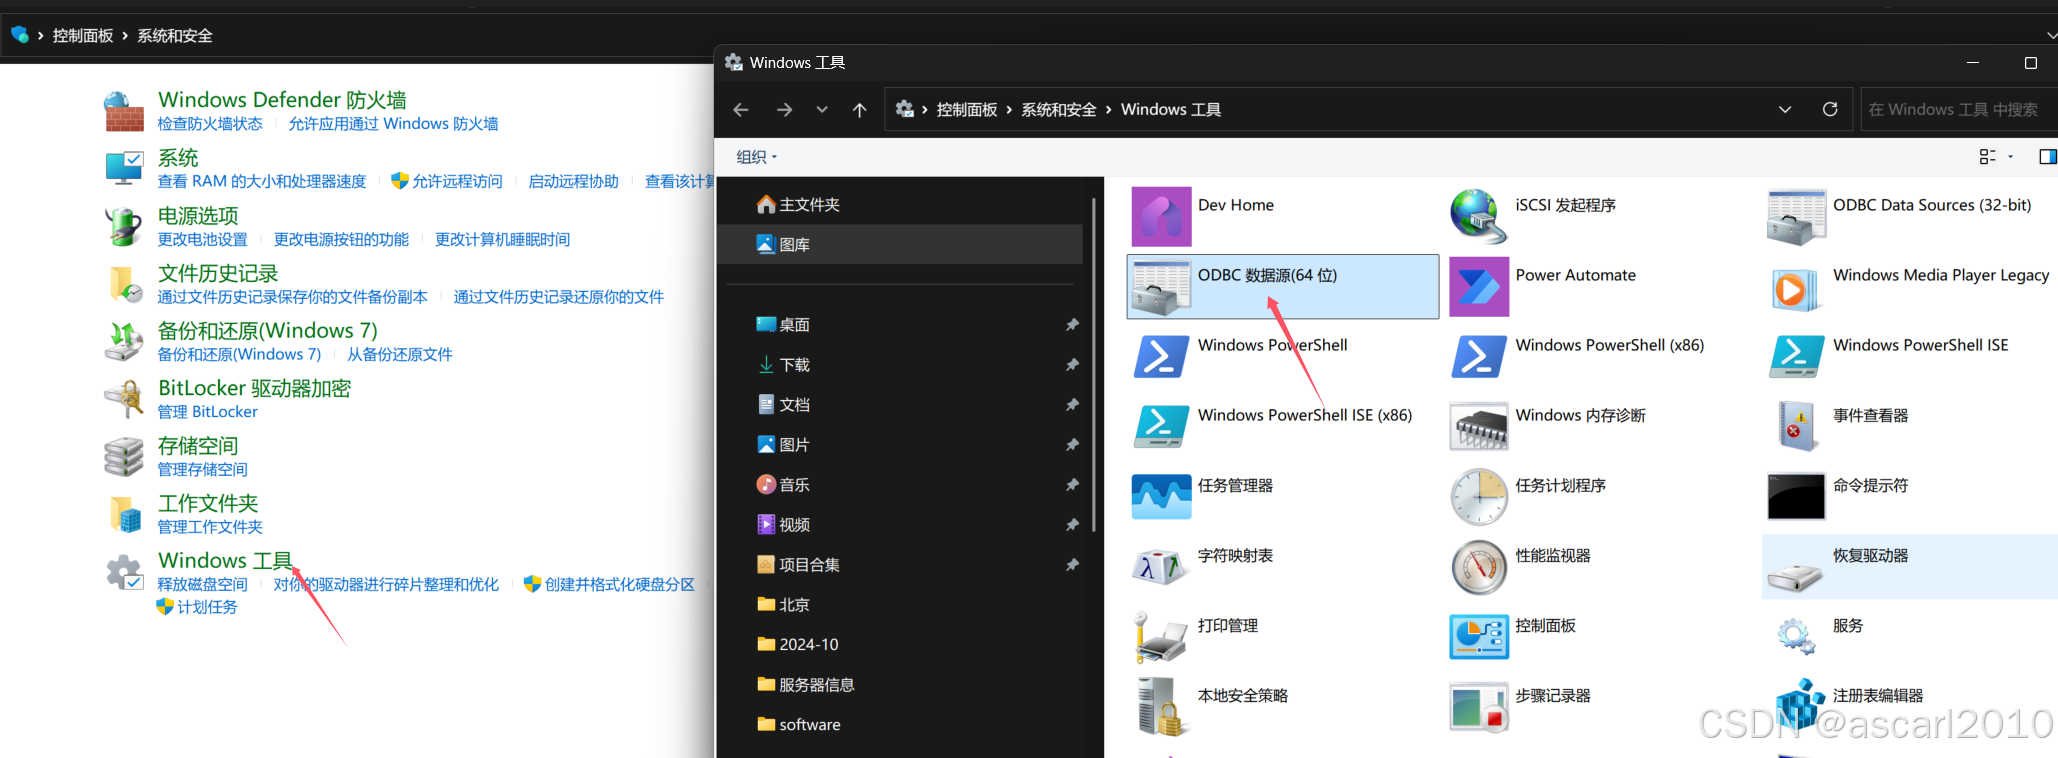This screenshot has height=758, width=2058.
Task: Open Windows PowerShell ISE icon
Action: (1796, 356)
